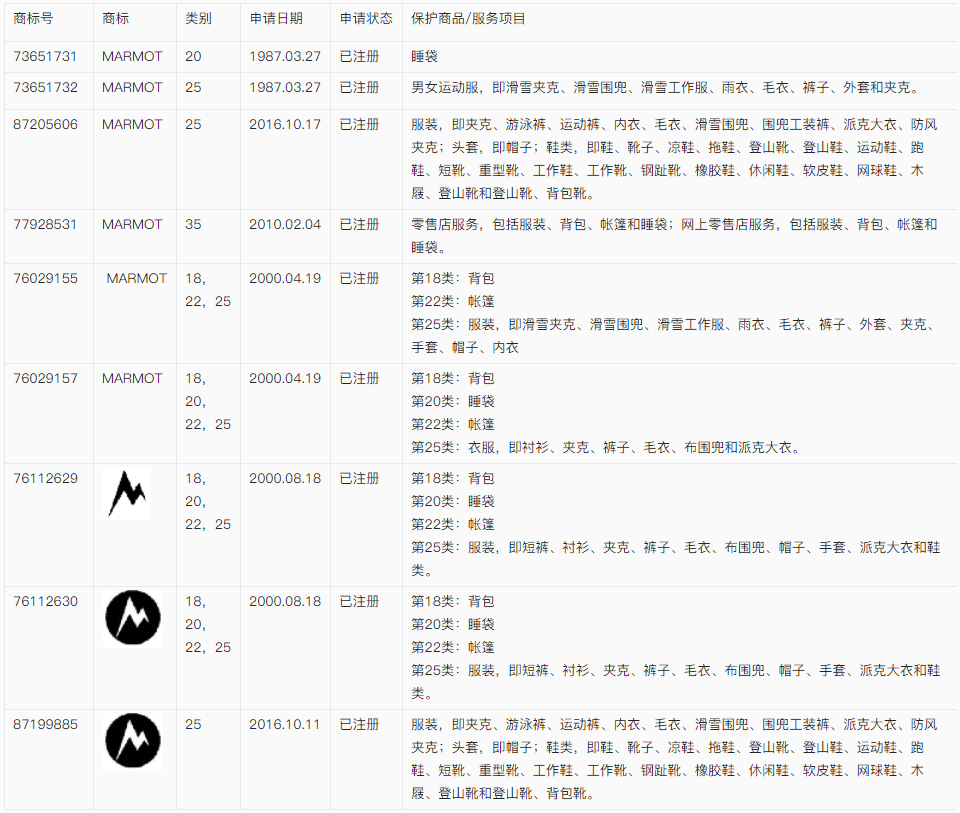960x813 pixels.
Task: Click the round Marmot logo for 87199885
Action: click(133, 741)
